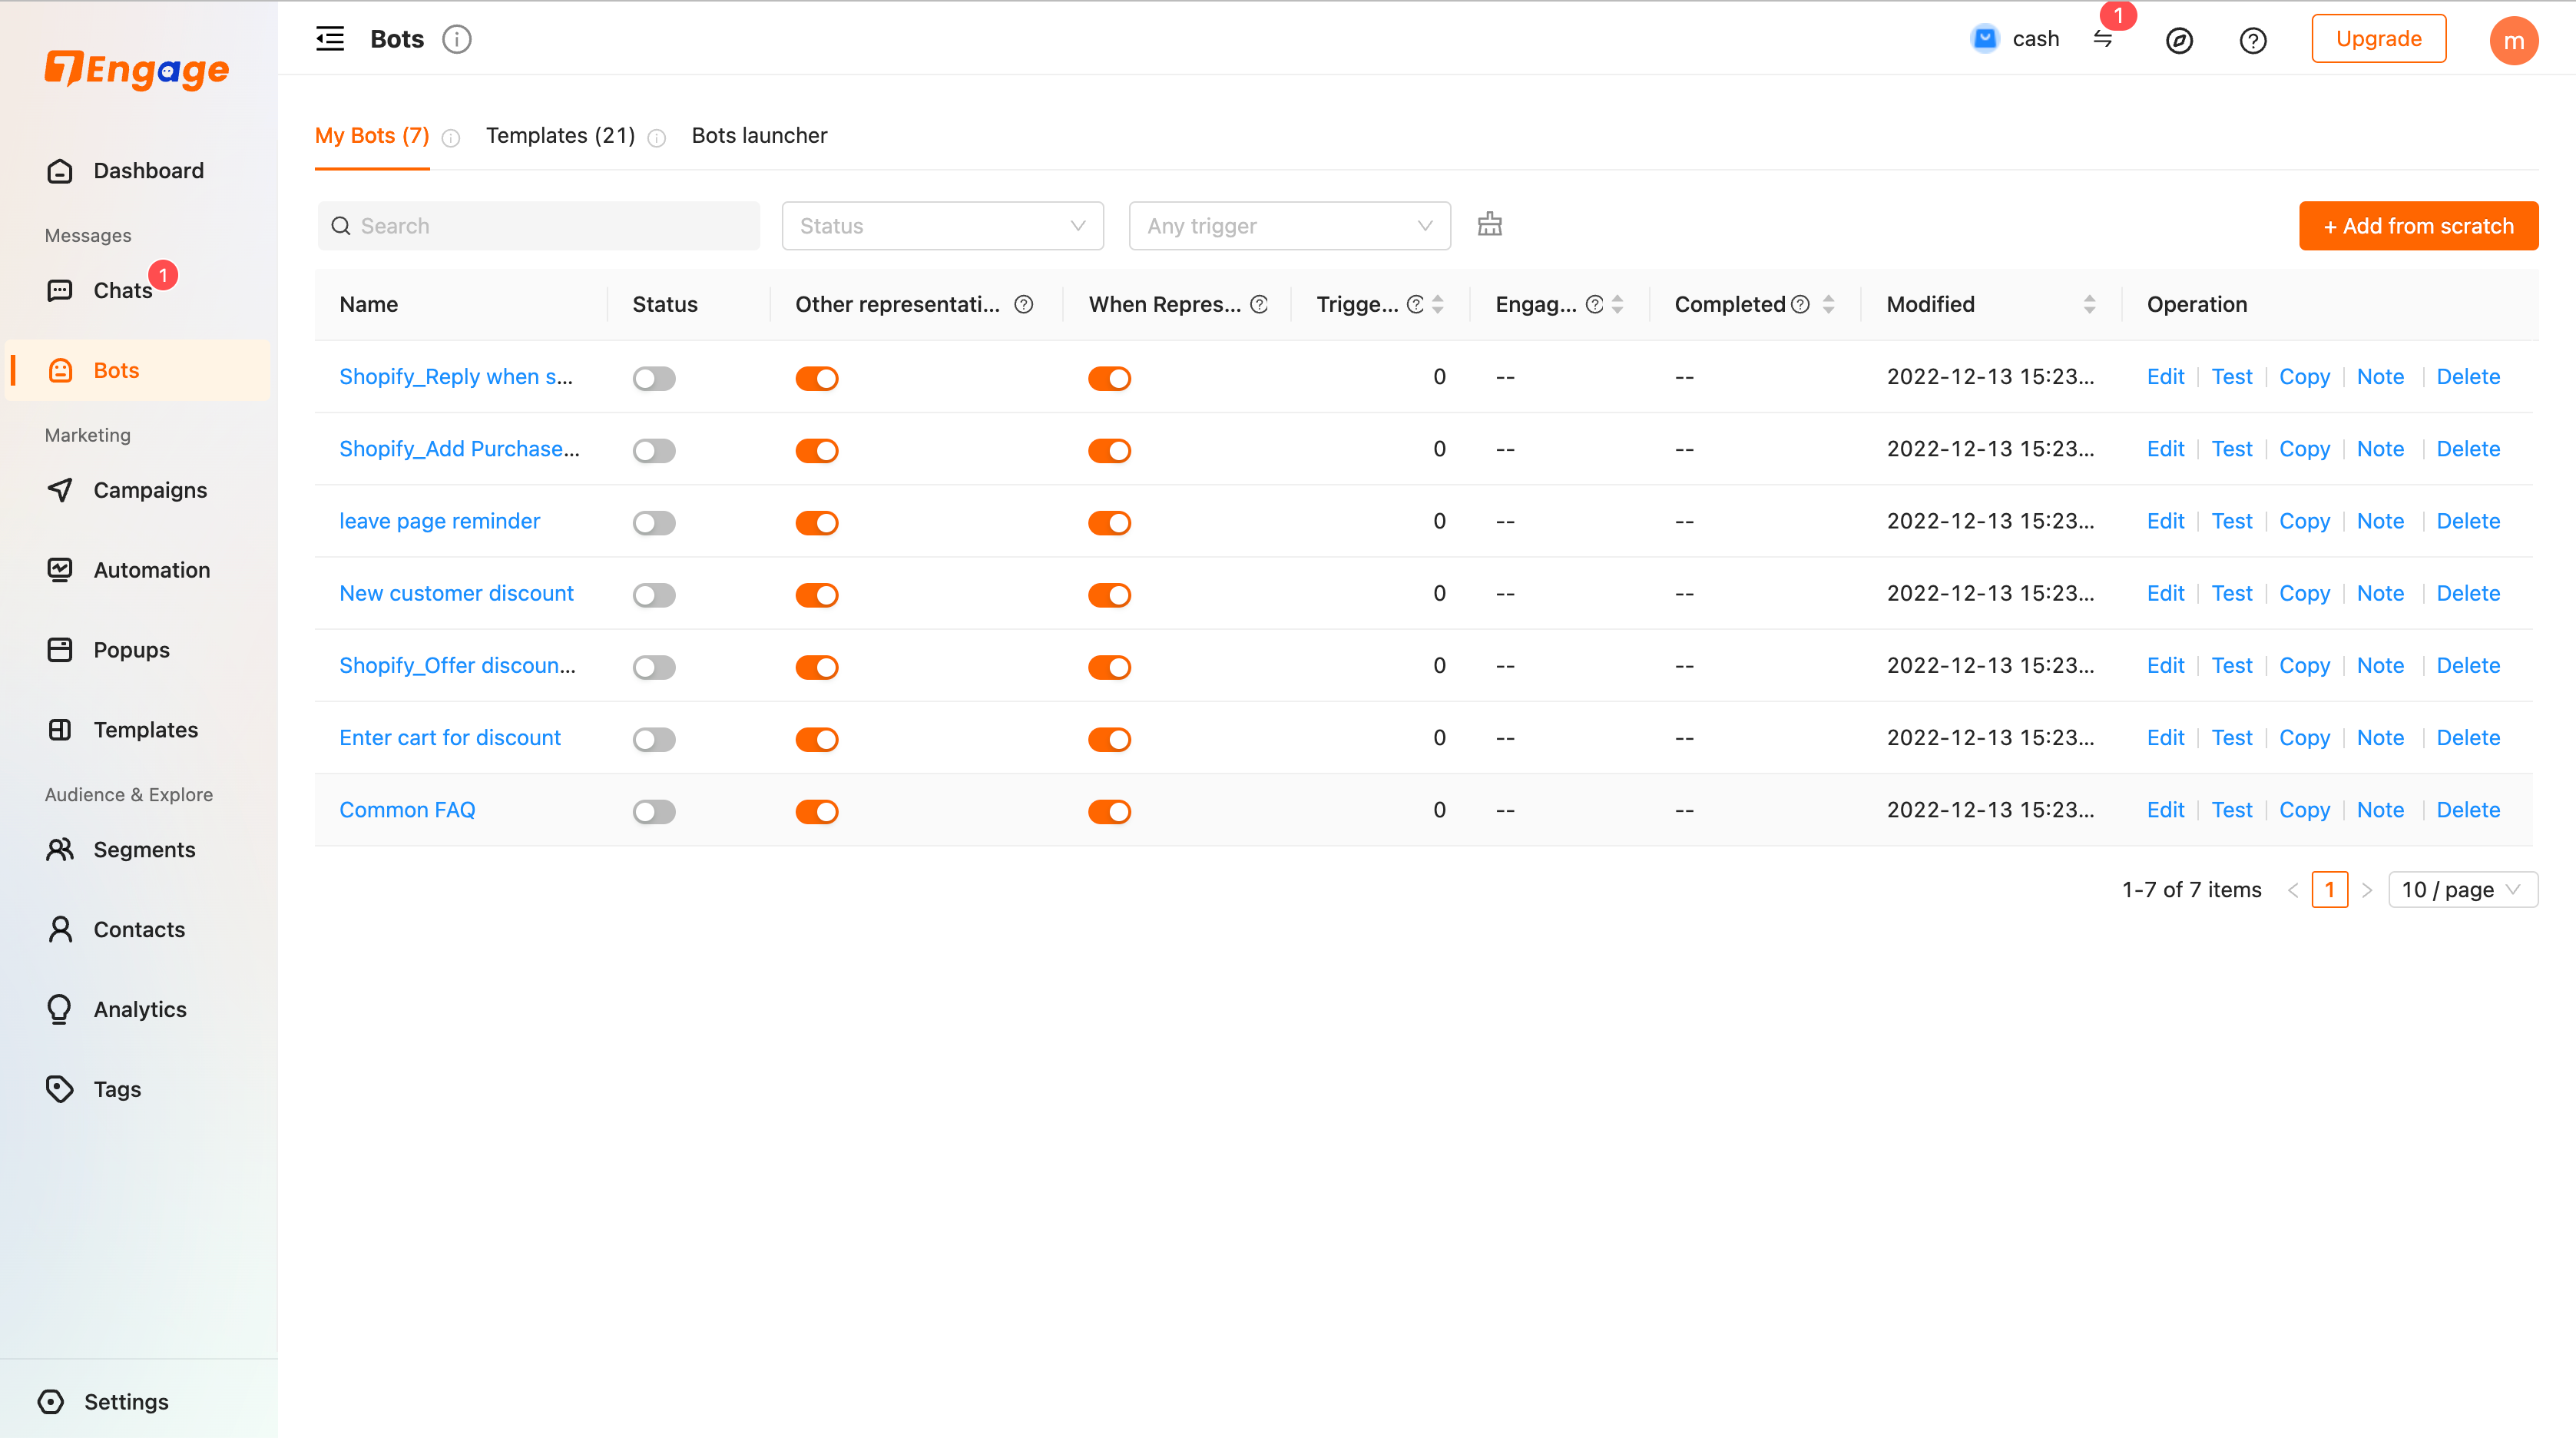The image size is (2576, 1438).
Task: Switch to the Templates (21) tab
Action: click(x=560, y=135)
